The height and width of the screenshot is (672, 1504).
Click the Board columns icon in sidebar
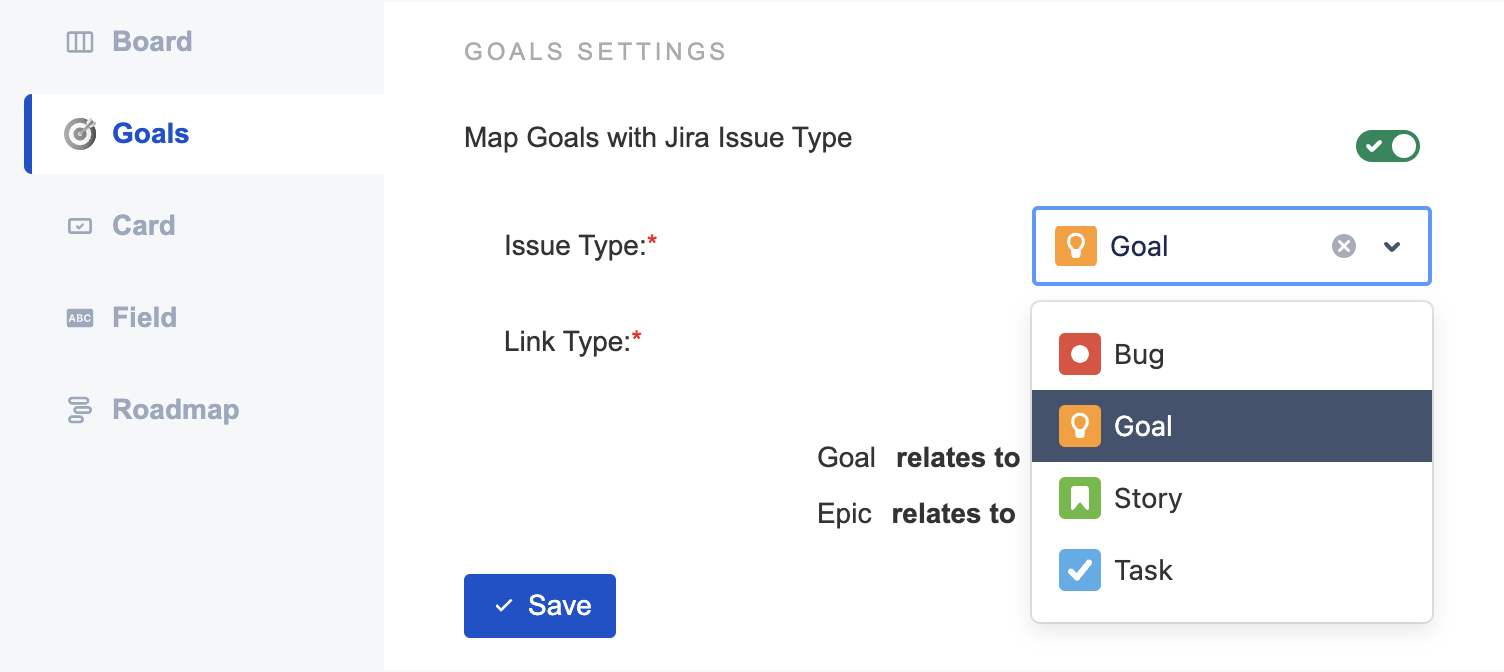(x=80, y=42)
